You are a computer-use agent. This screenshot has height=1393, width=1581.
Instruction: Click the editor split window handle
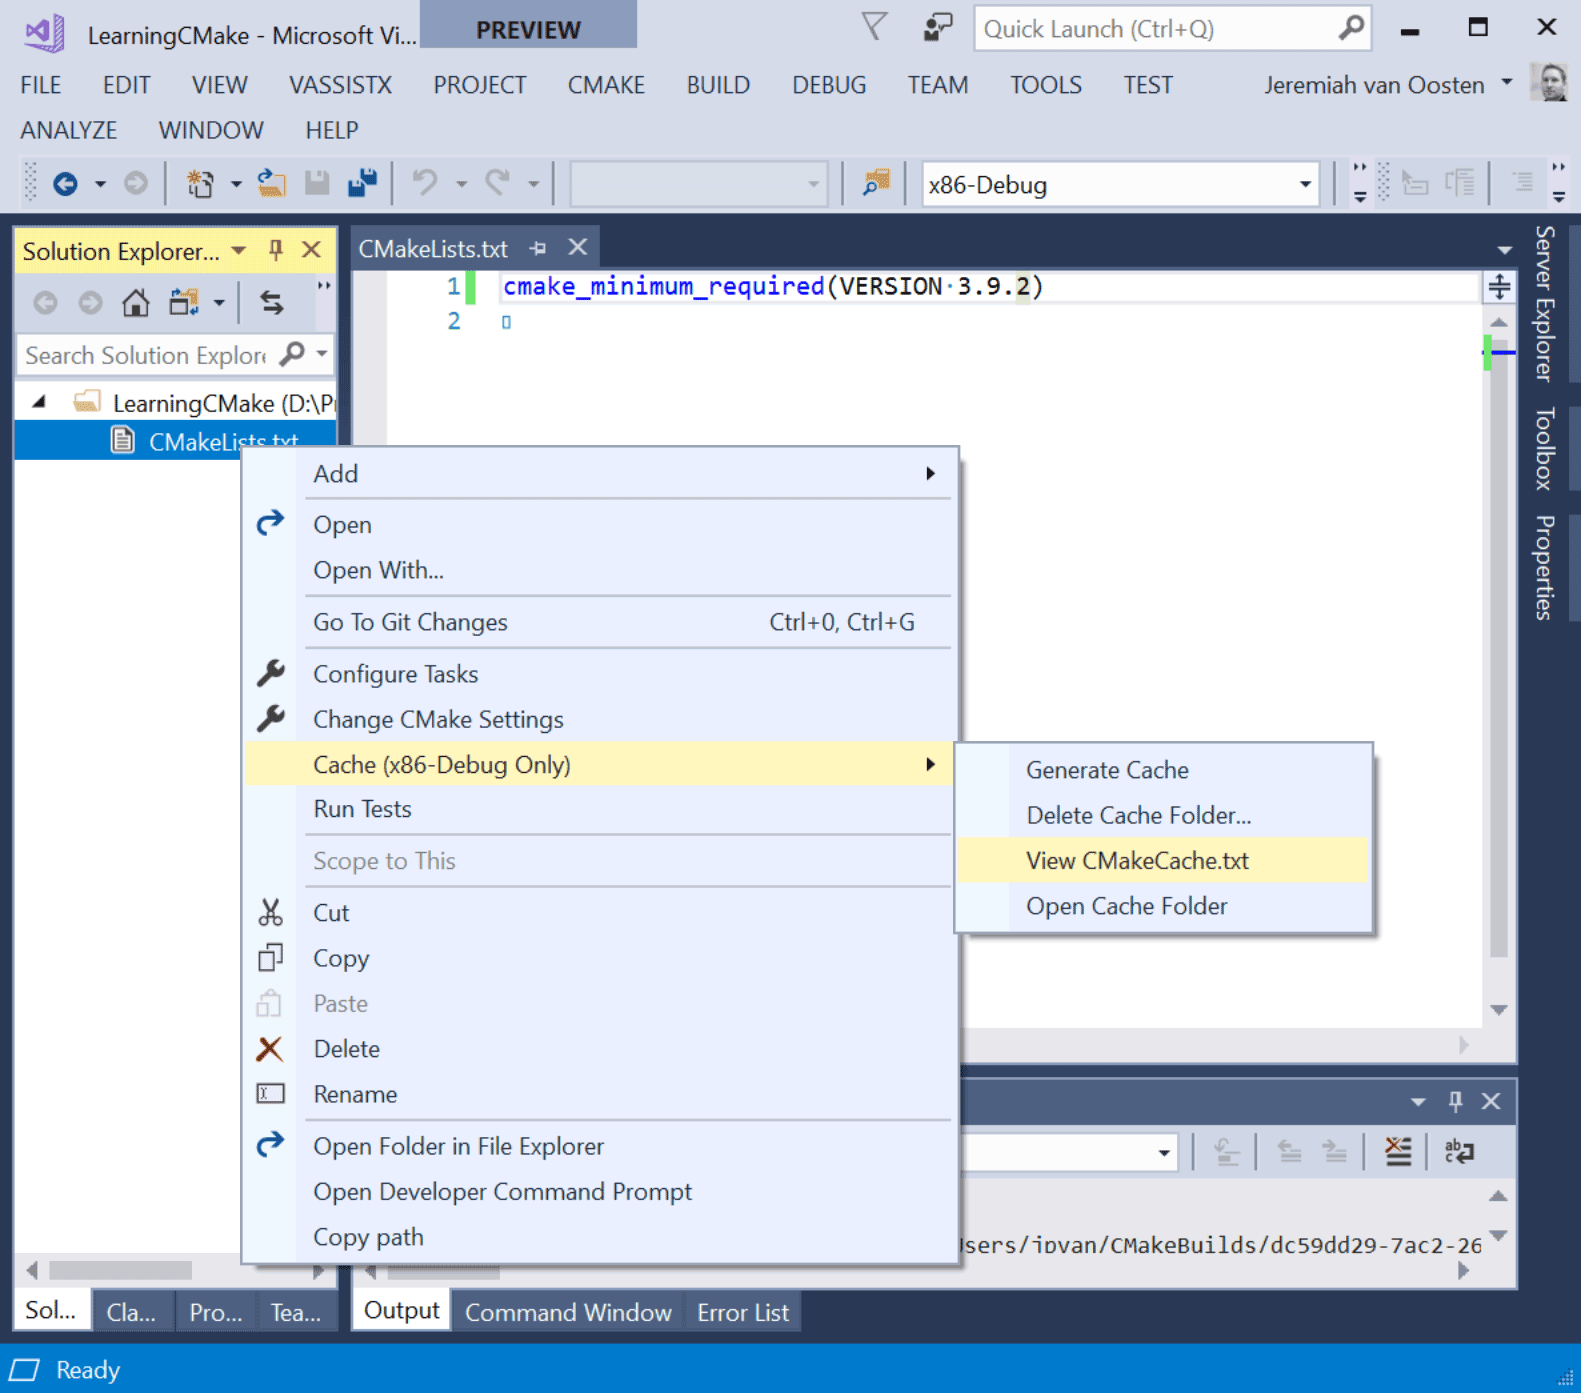point(1498,288)
